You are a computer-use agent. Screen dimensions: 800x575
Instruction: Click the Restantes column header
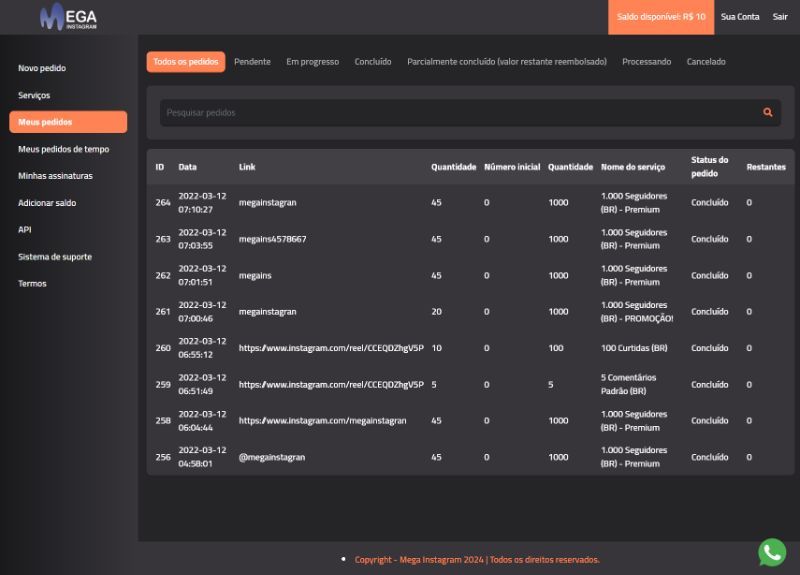[x=766, y=167]
